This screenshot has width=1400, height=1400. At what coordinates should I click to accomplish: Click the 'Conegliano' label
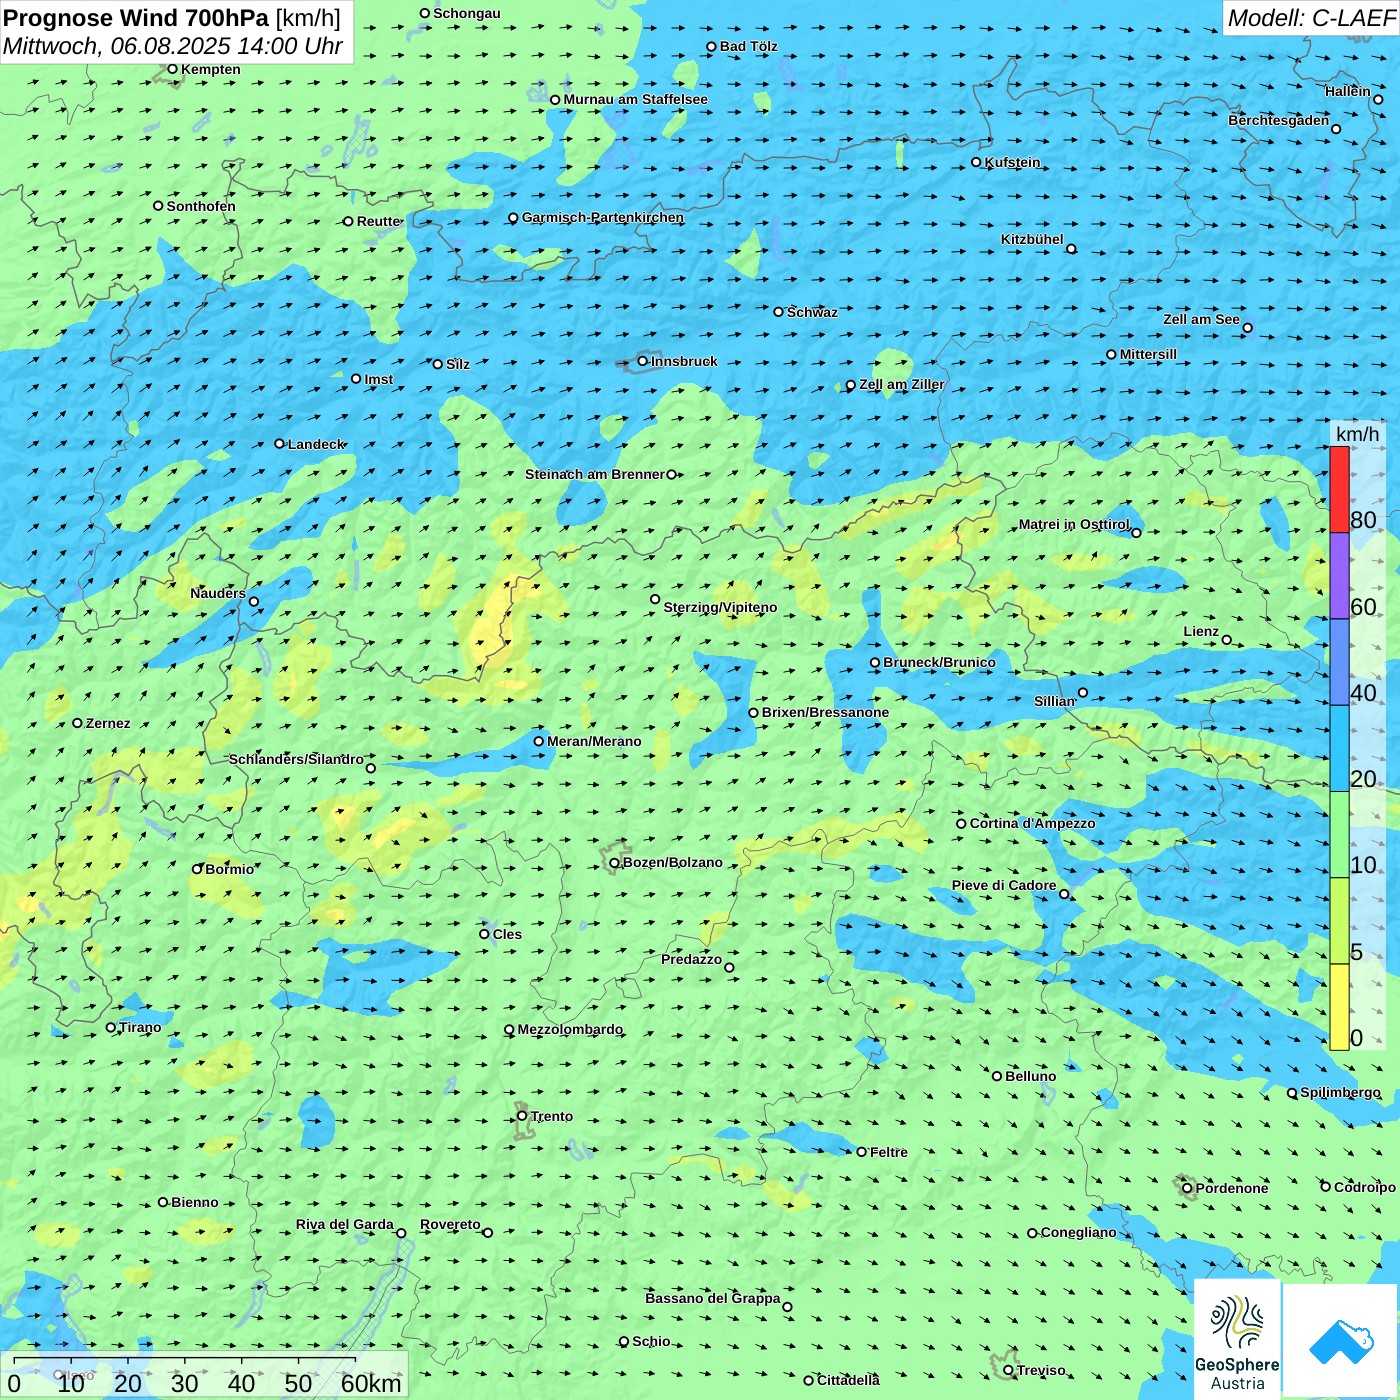tap(1078, 1232)
